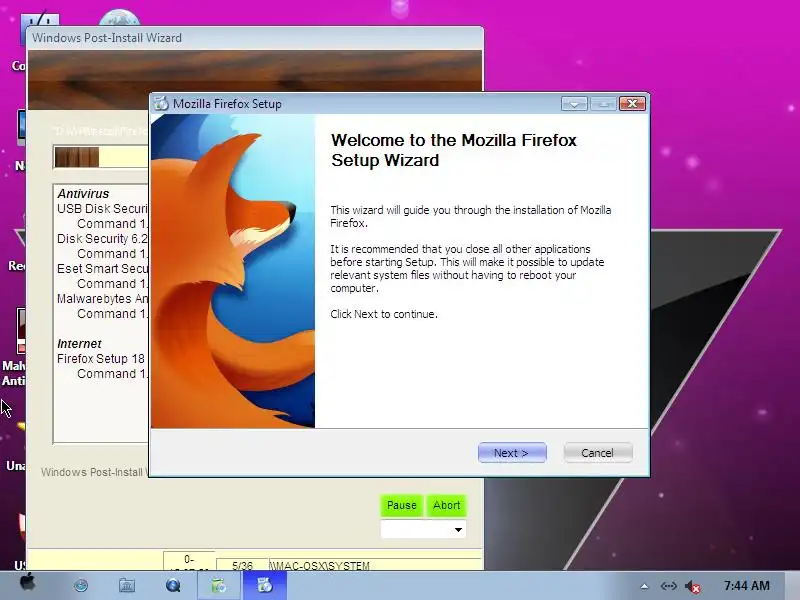Open the QuickTime-style Q taskbar icon
The width and height of the screenshot is (800, 600).
(173, 585)
